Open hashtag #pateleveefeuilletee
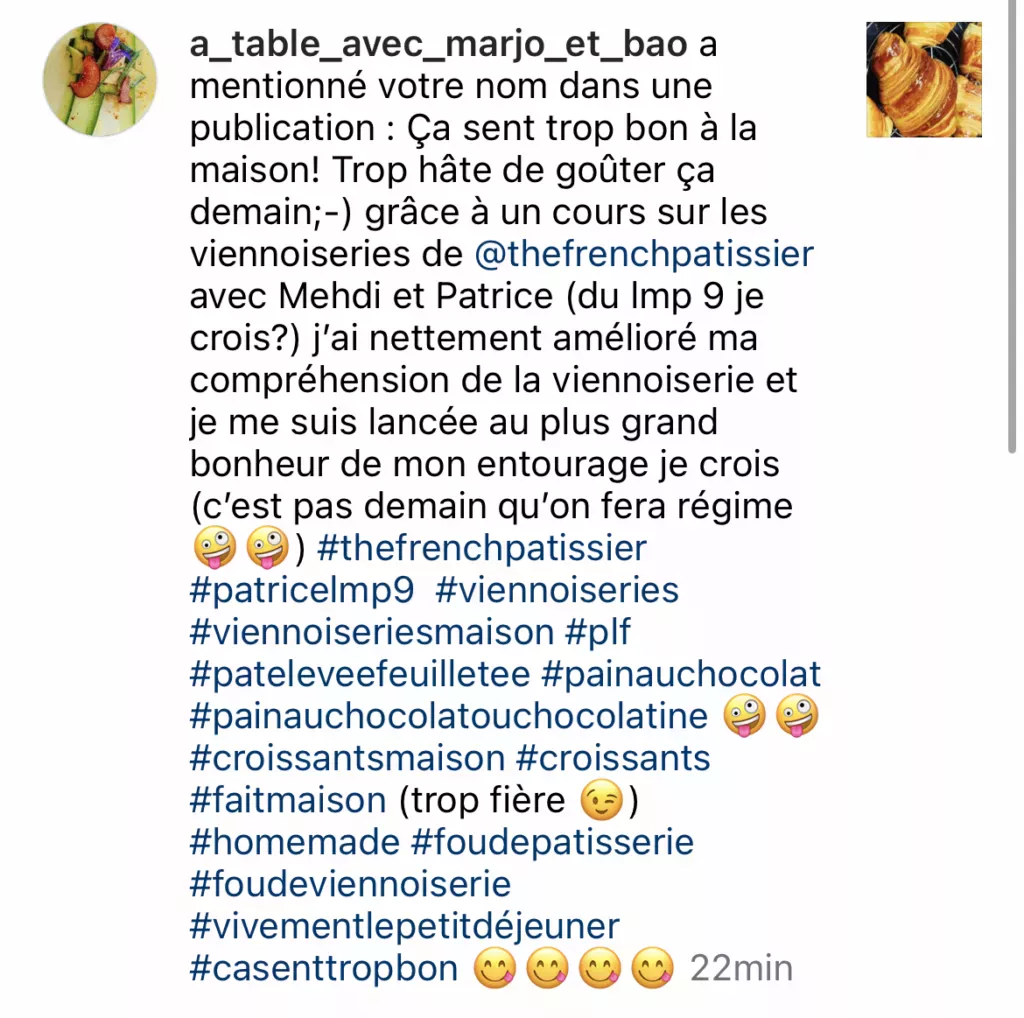The width and height of the screenshot is (1024, 1018). coord(360,674)
